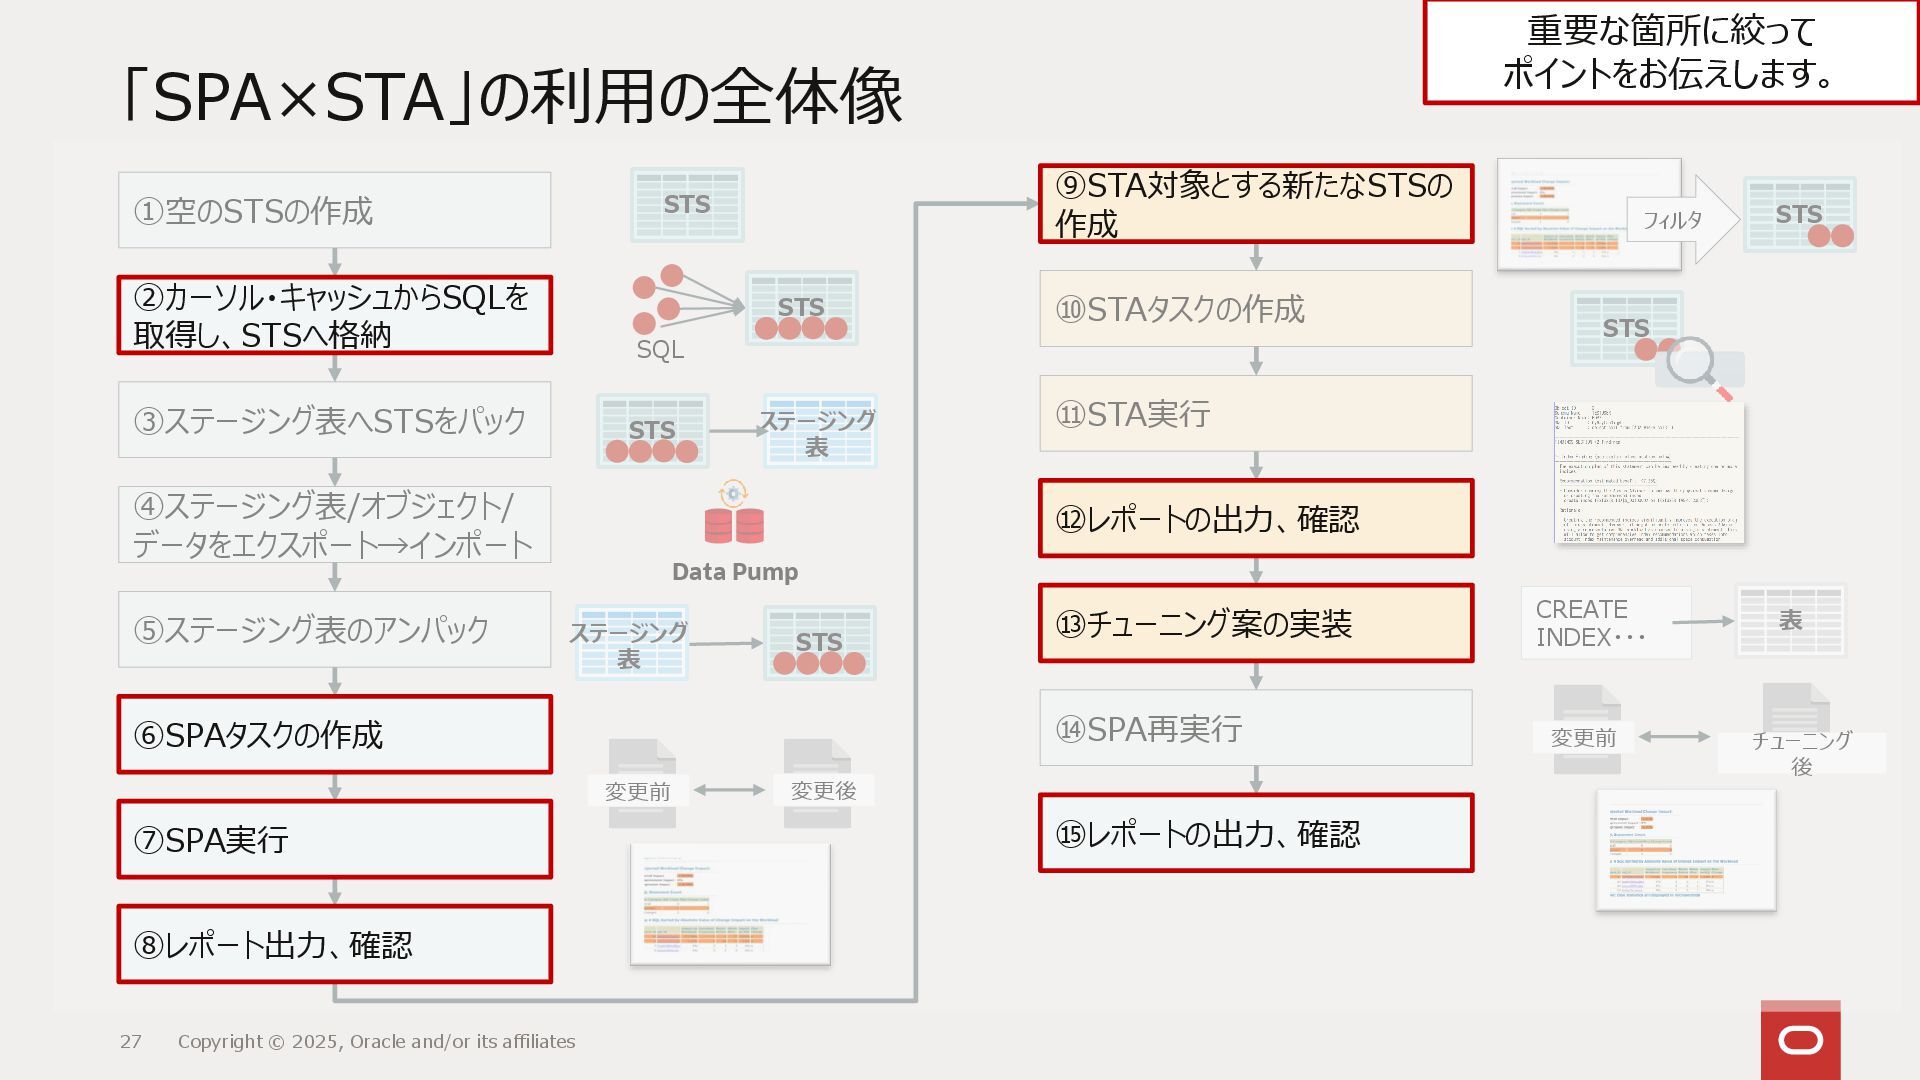This screenshot has width=1920, height=1080.
Task: Click the Oracle logo in the corner
Action: pyautogui.click(x=1800, y=1040)
